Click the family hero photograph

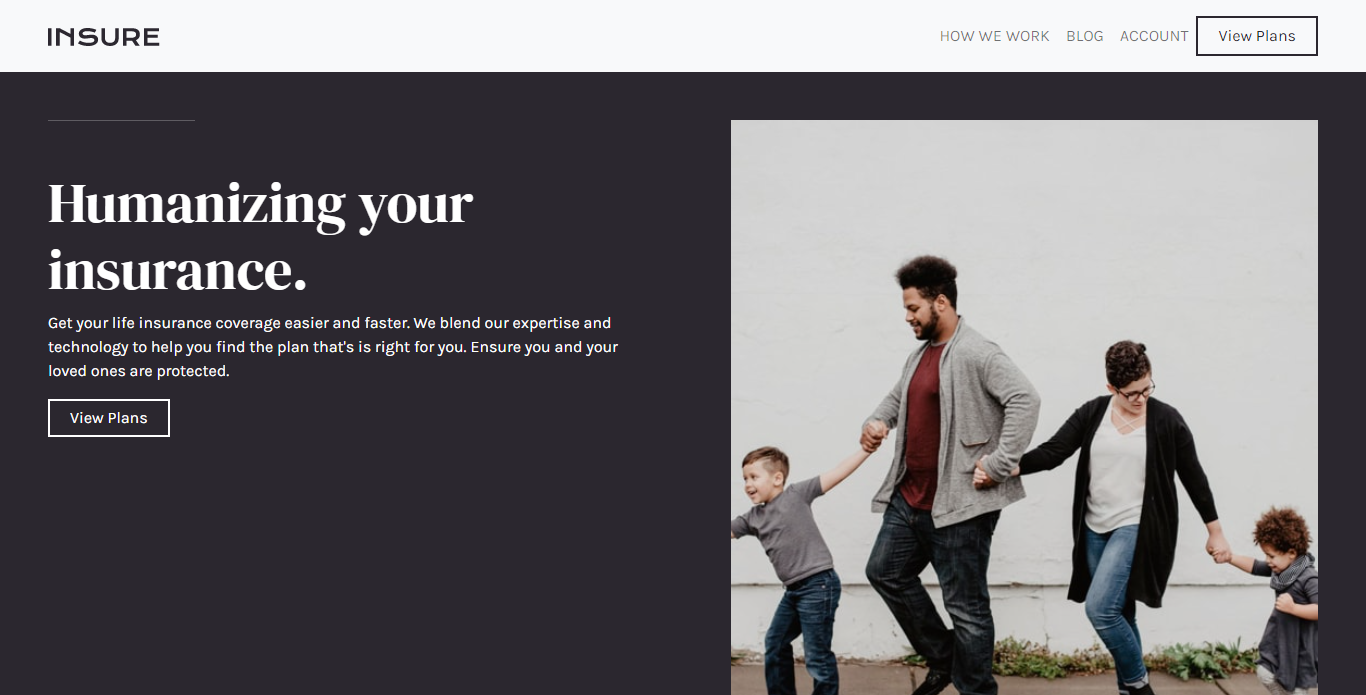coord(1024,407)
